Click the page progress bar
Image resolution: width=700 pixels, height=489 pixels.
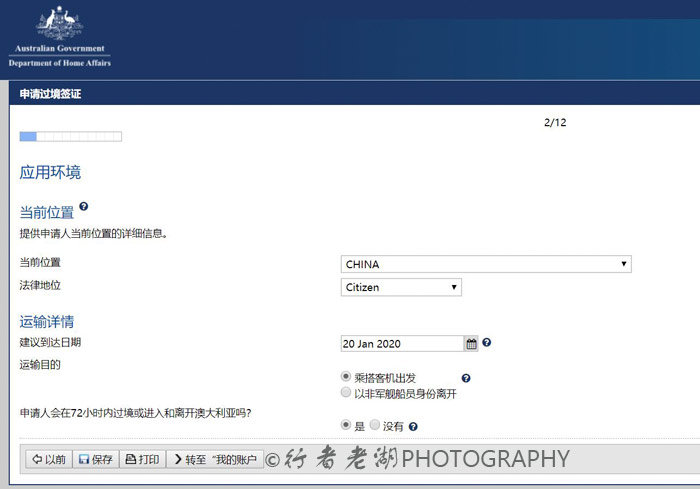point(71,136)
